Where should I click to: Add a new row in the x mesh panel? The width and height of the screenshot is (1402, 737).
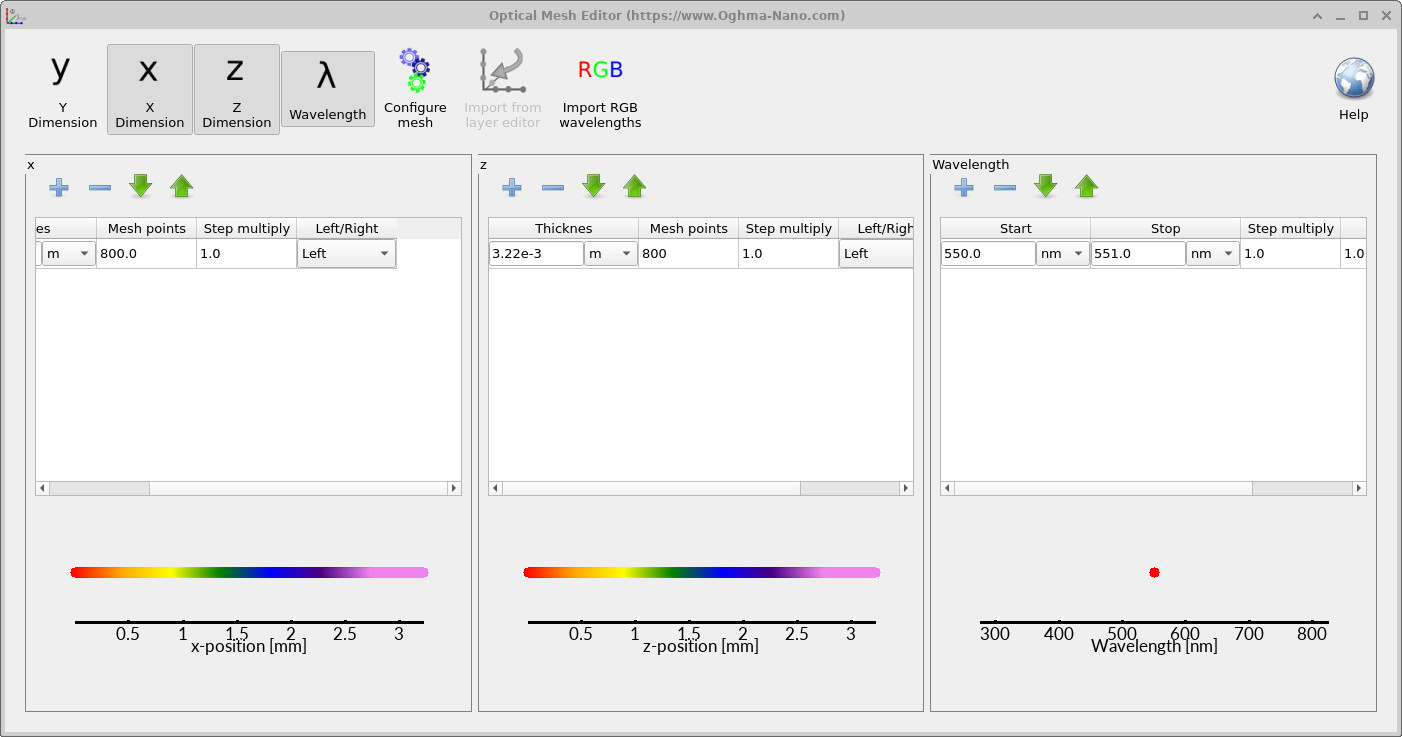click(x=58, y=187)
